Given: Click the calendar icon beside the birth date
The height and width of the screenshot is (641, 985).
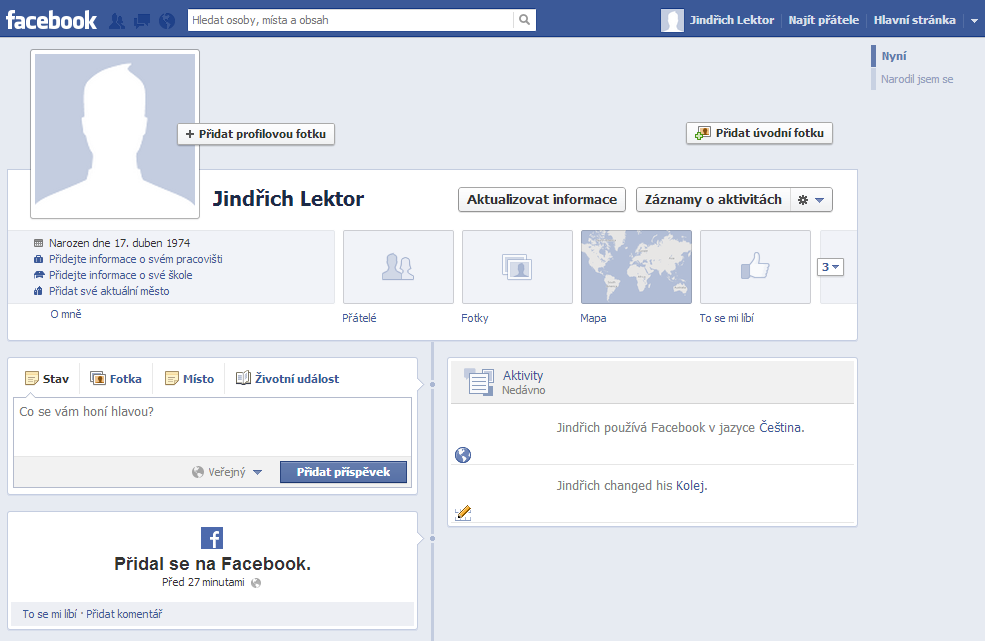Looking at the screenshot, I should click(x=38, y=243).
